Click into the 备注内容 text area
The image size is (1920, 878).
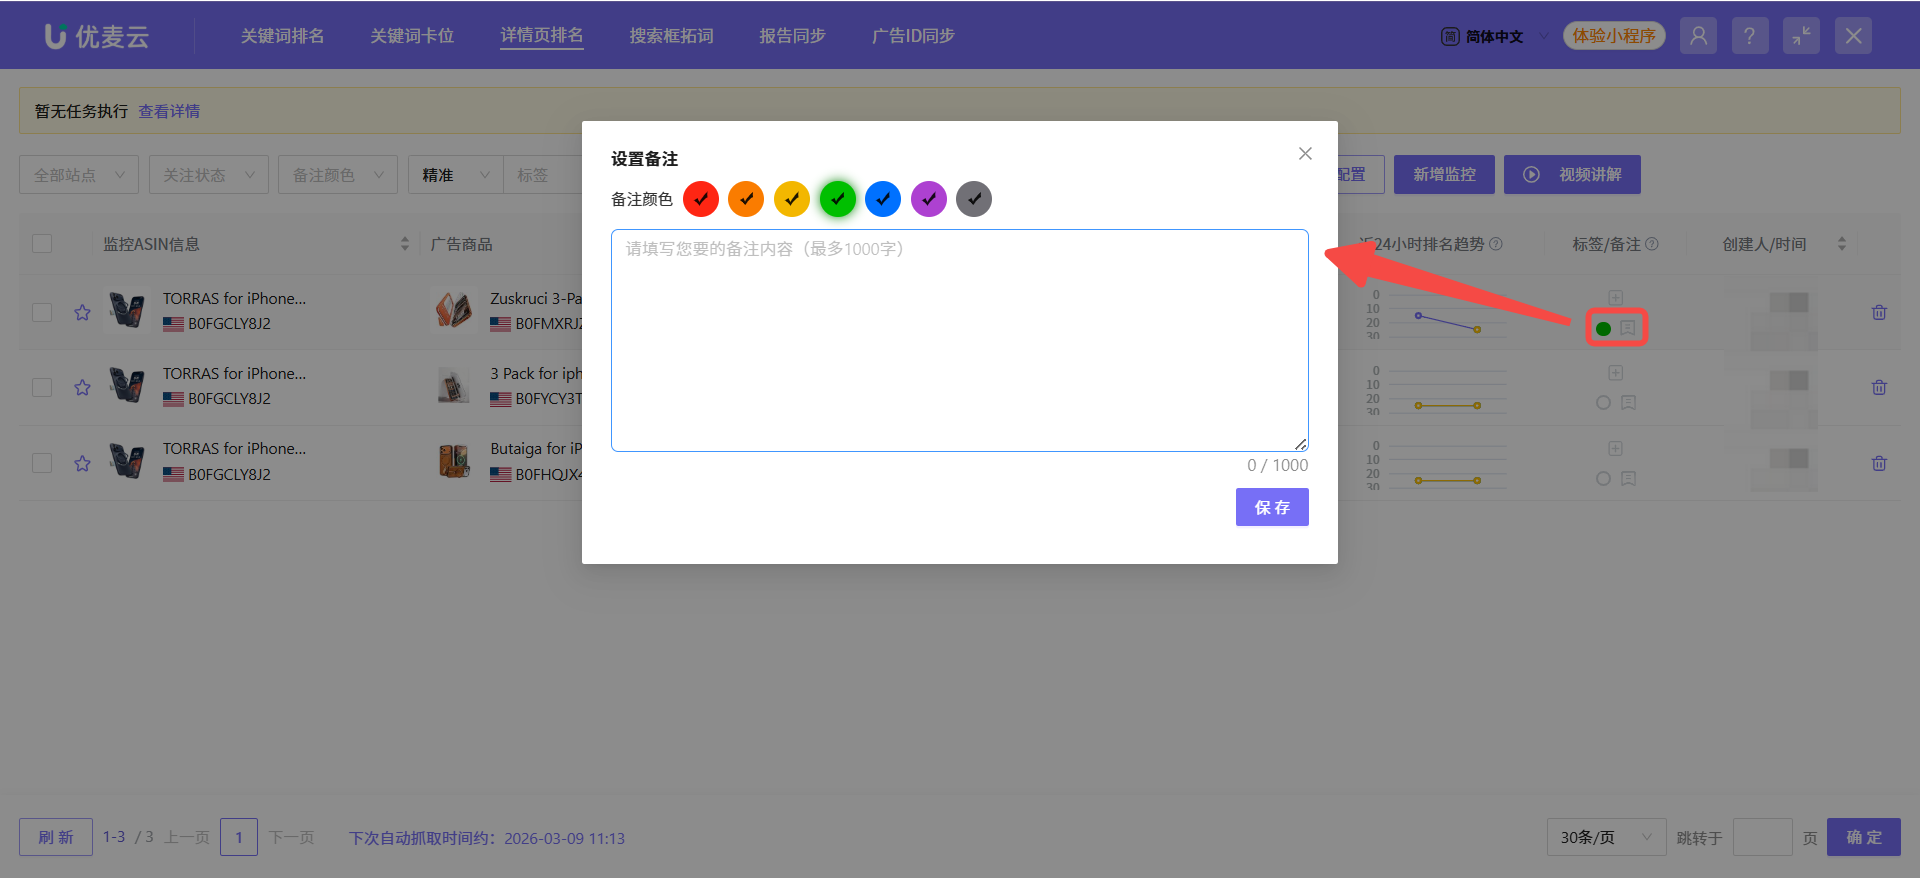959,340
